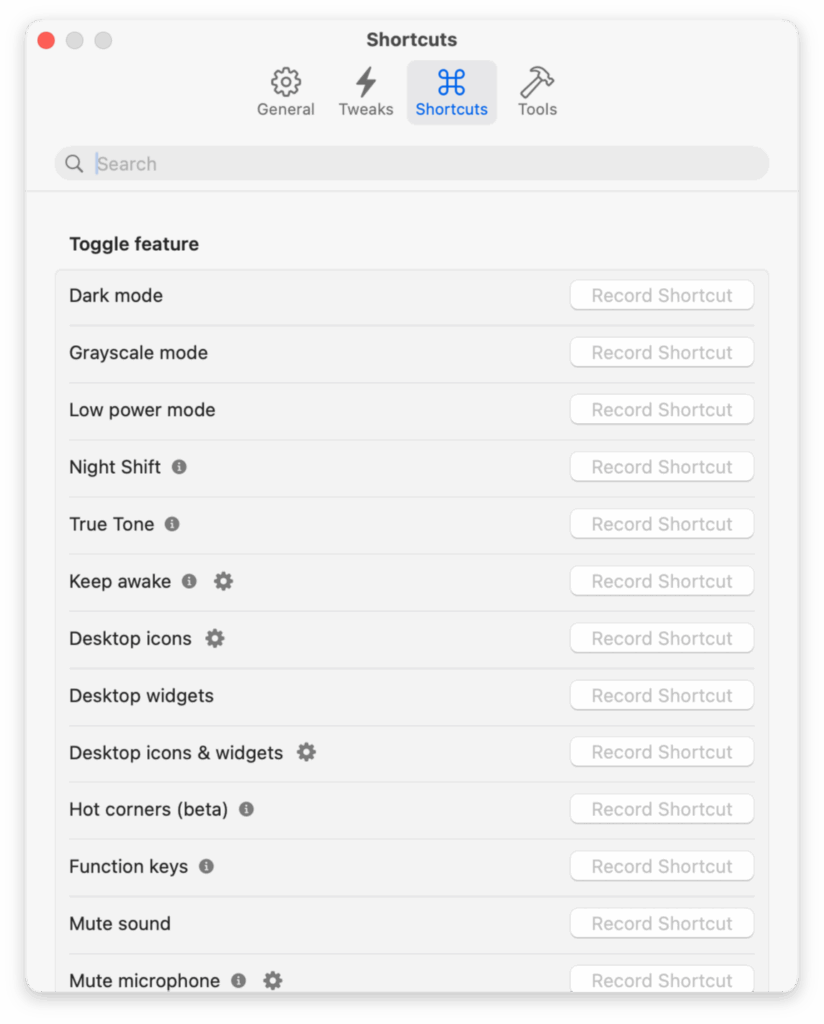The height and width of the screenshot is (1024, 824).
Task: Go to the Tools tab
Action: pos(537,92)
